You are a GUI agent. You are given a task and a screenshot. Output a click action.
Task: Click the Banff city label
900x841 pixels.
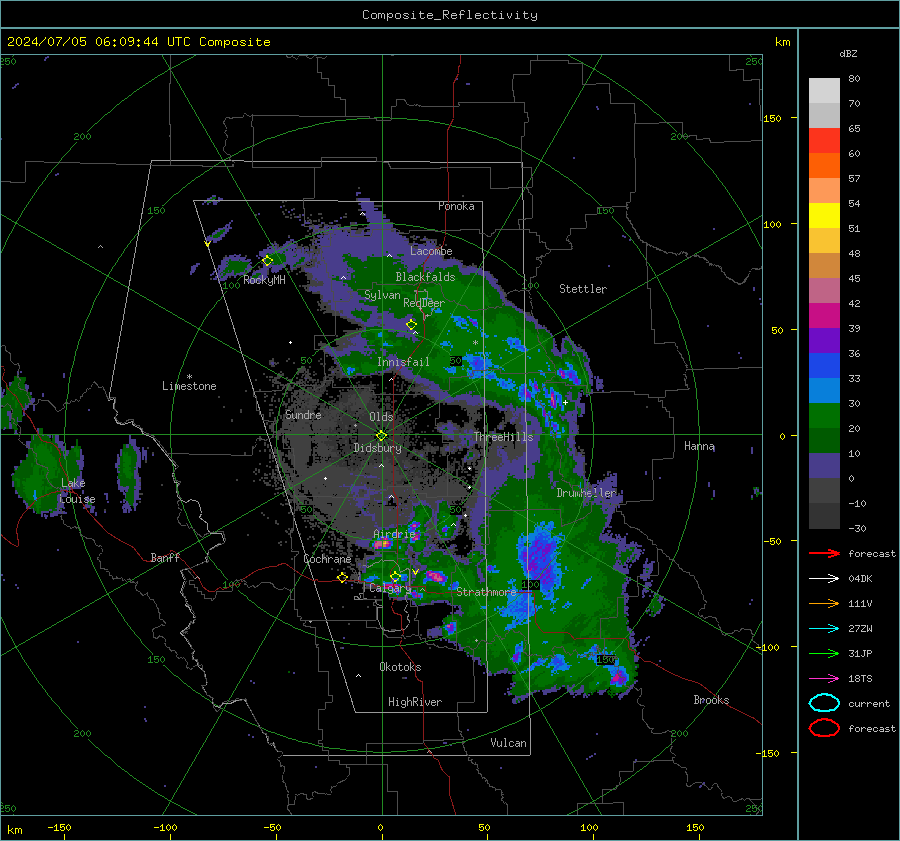pyautogui.click(x=165, y=557)
